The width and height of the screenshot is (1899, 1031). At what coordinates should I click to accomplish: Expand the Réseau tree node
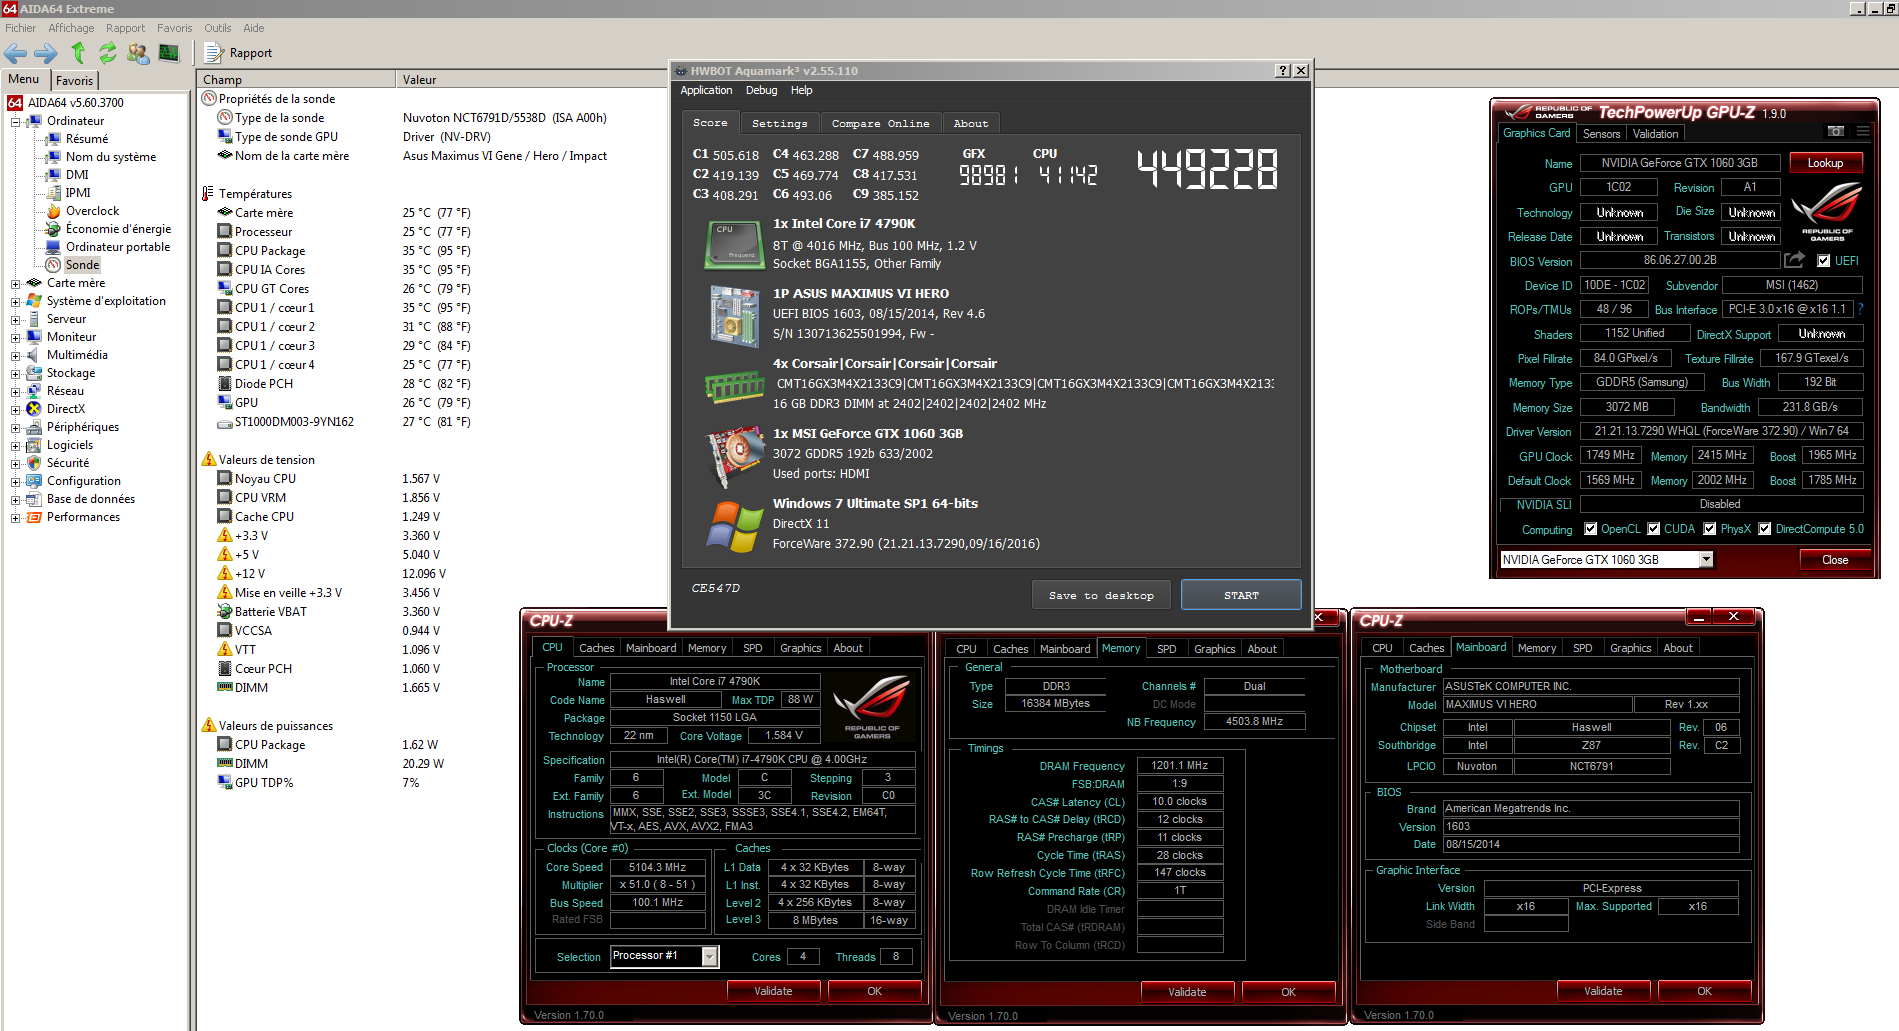point(15,392)
